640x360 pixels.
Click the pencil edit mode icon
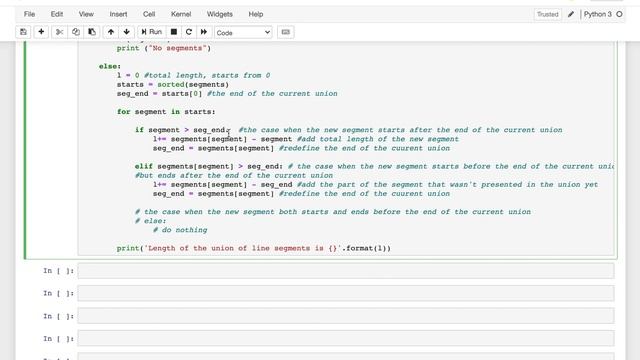(571, 14)
